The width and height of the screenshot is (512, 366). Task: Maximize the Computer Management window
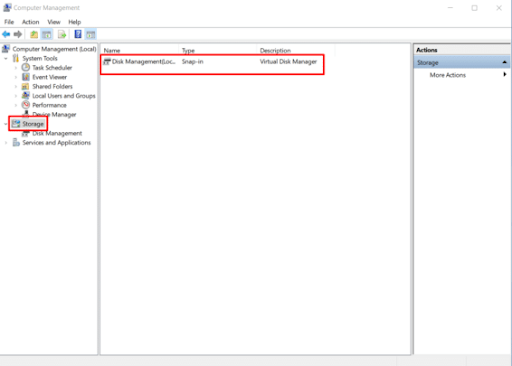pyautogui.click(x=474, y=8)
